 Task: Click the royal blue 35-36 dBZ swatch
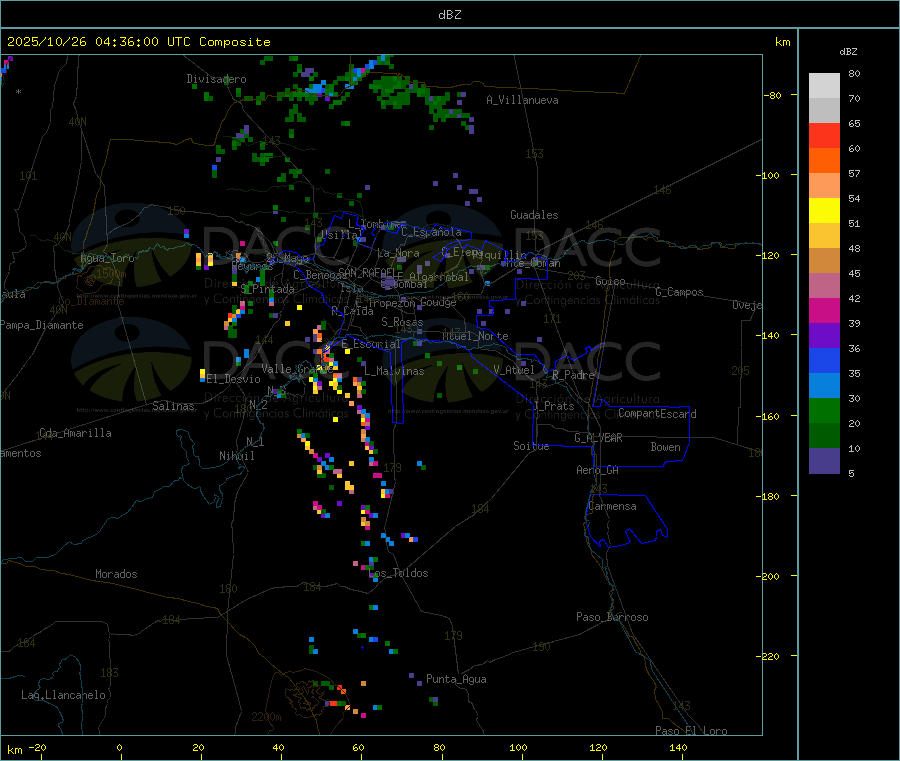tap(824, 360)
